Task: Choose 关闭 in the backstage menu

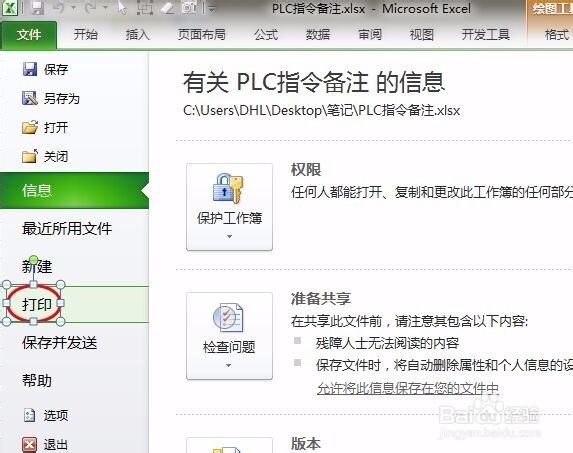Action: (x=56, y=157)
